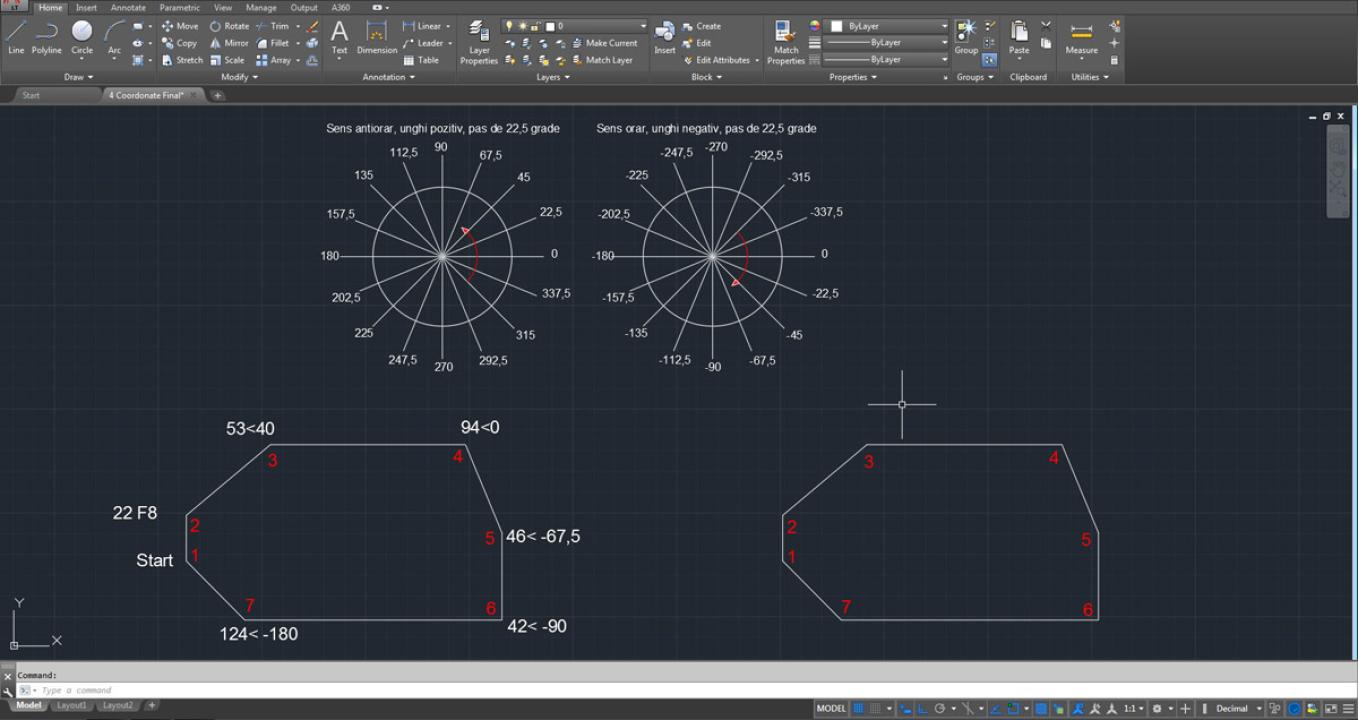This screenshot has width=1358, height=720.
Task: Open Layer Properties manager
Action: tap(479, 43)
